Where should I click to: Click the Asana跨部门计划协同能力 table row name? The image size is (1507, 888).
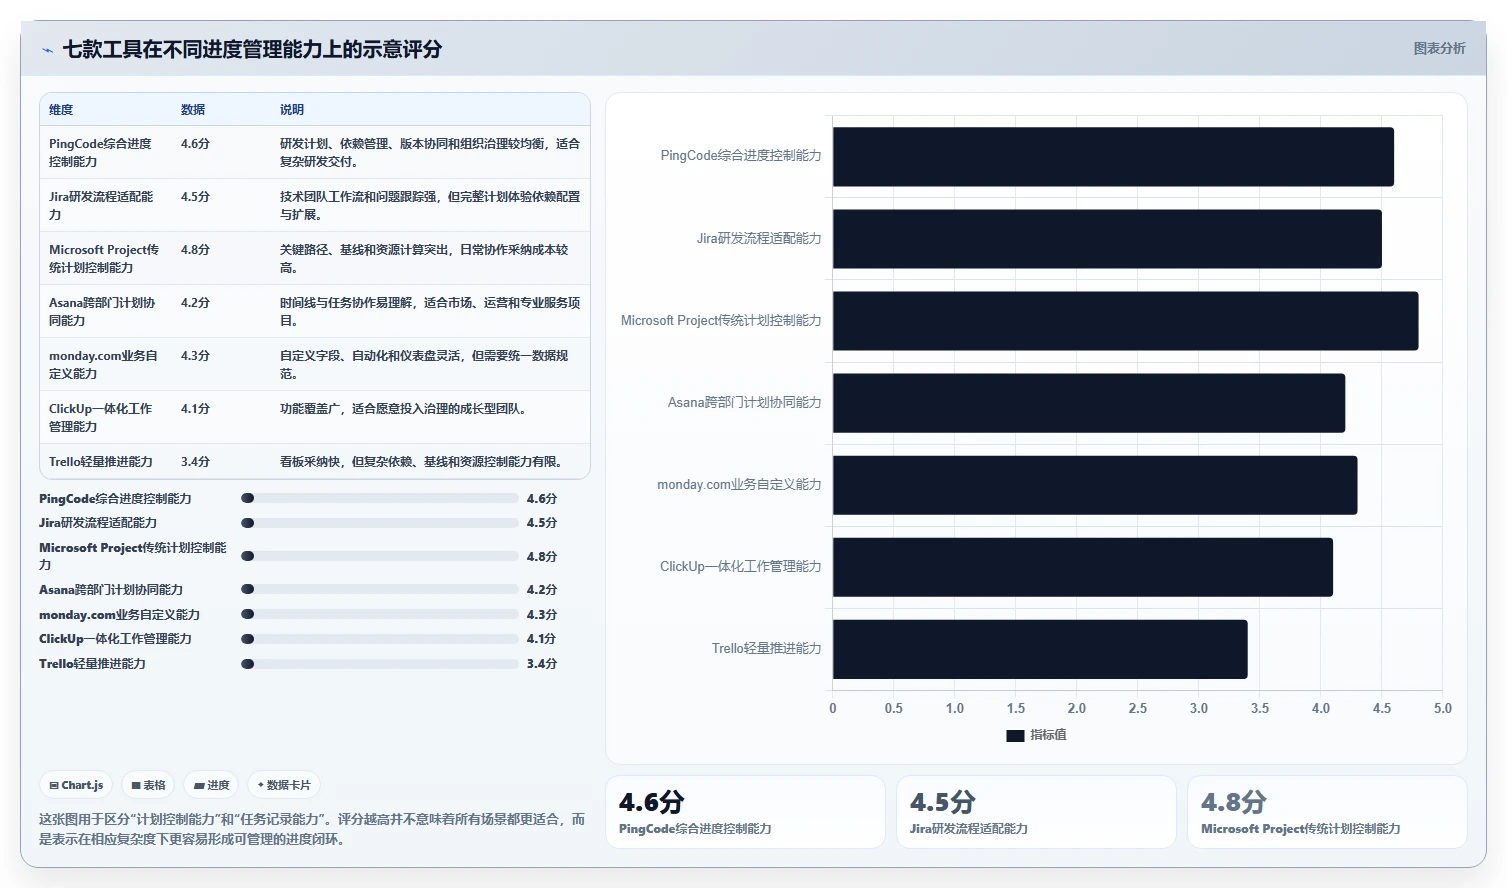[102, 311]
